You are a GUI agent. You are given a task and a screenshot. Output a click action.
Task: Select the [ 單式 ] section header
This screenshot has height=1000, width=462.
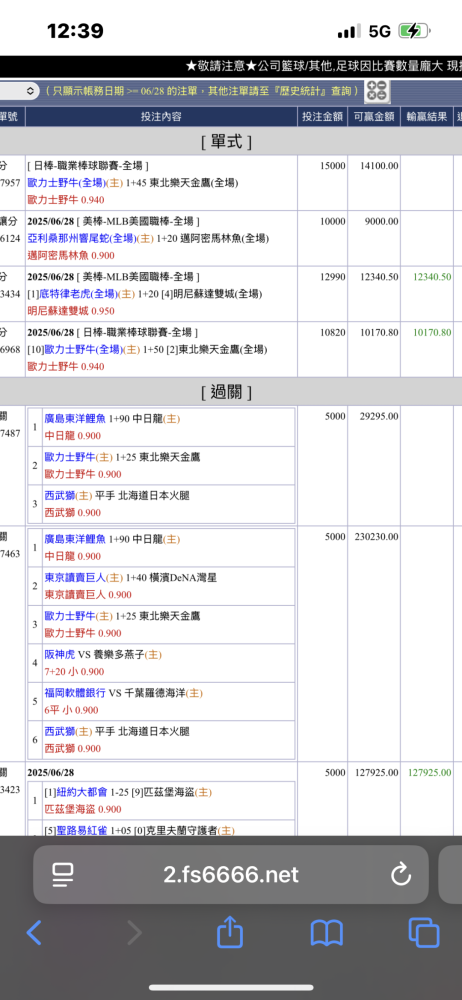(x=227, y=142)
